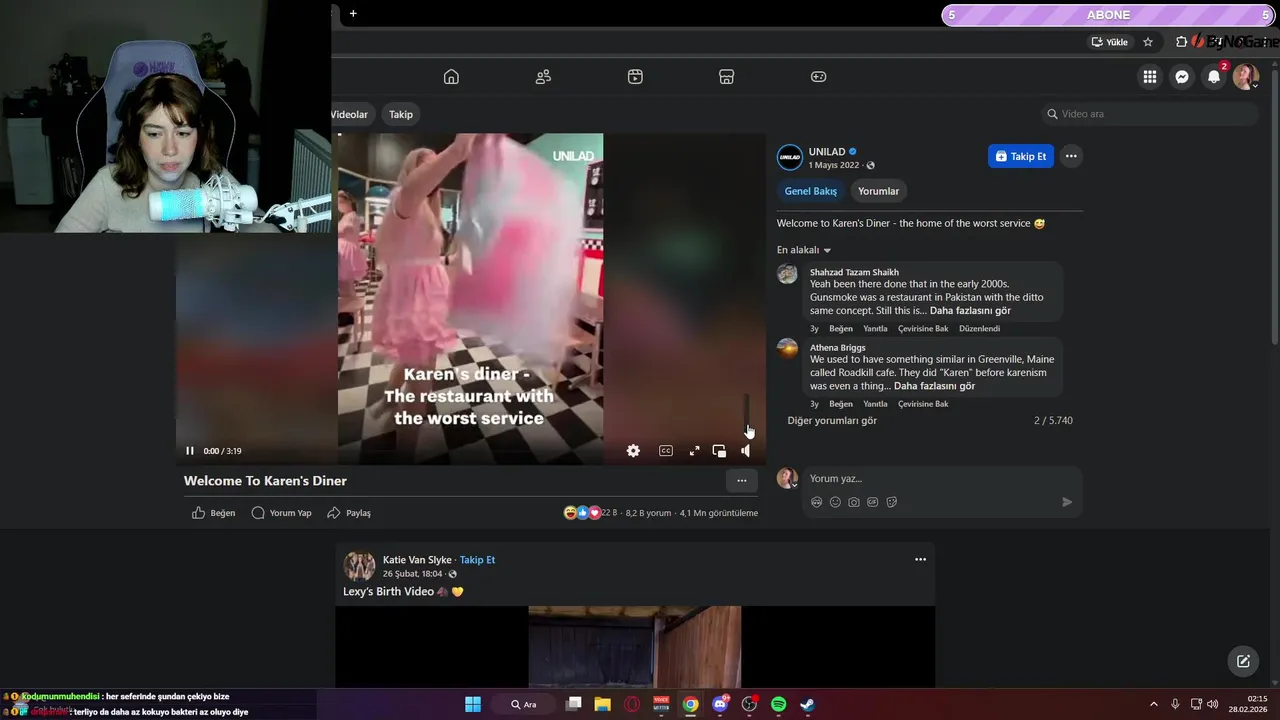The image size is (1280, 720).
Task: Show hidden system tray icons
Action: pos(1153,704)
